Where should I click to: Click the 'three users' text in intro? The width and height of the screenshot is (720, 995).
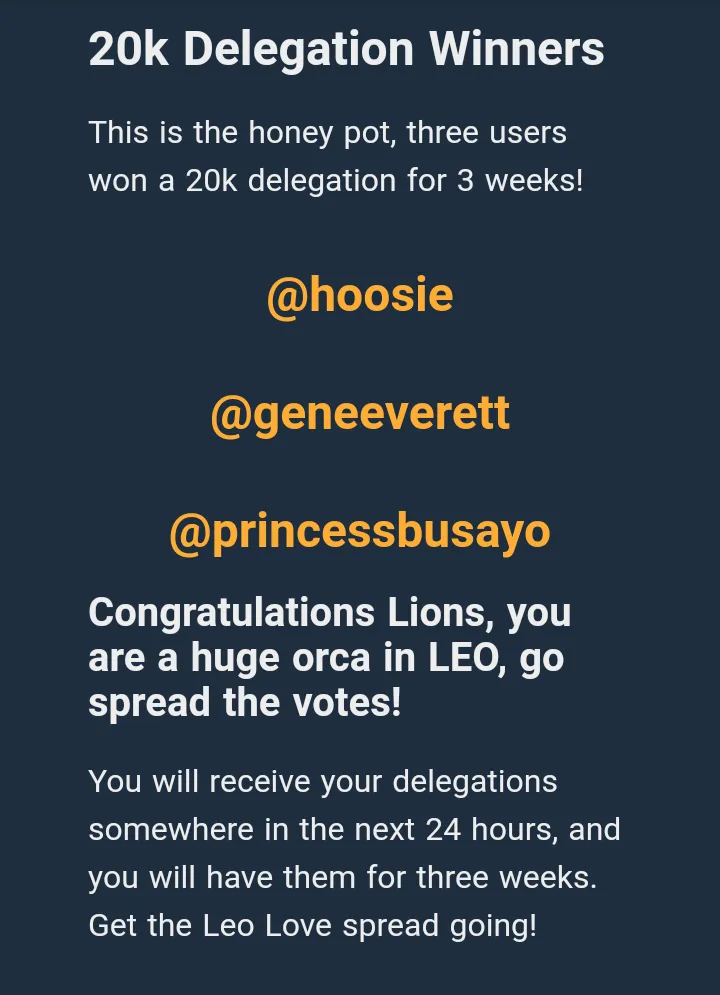coord(487,133)
